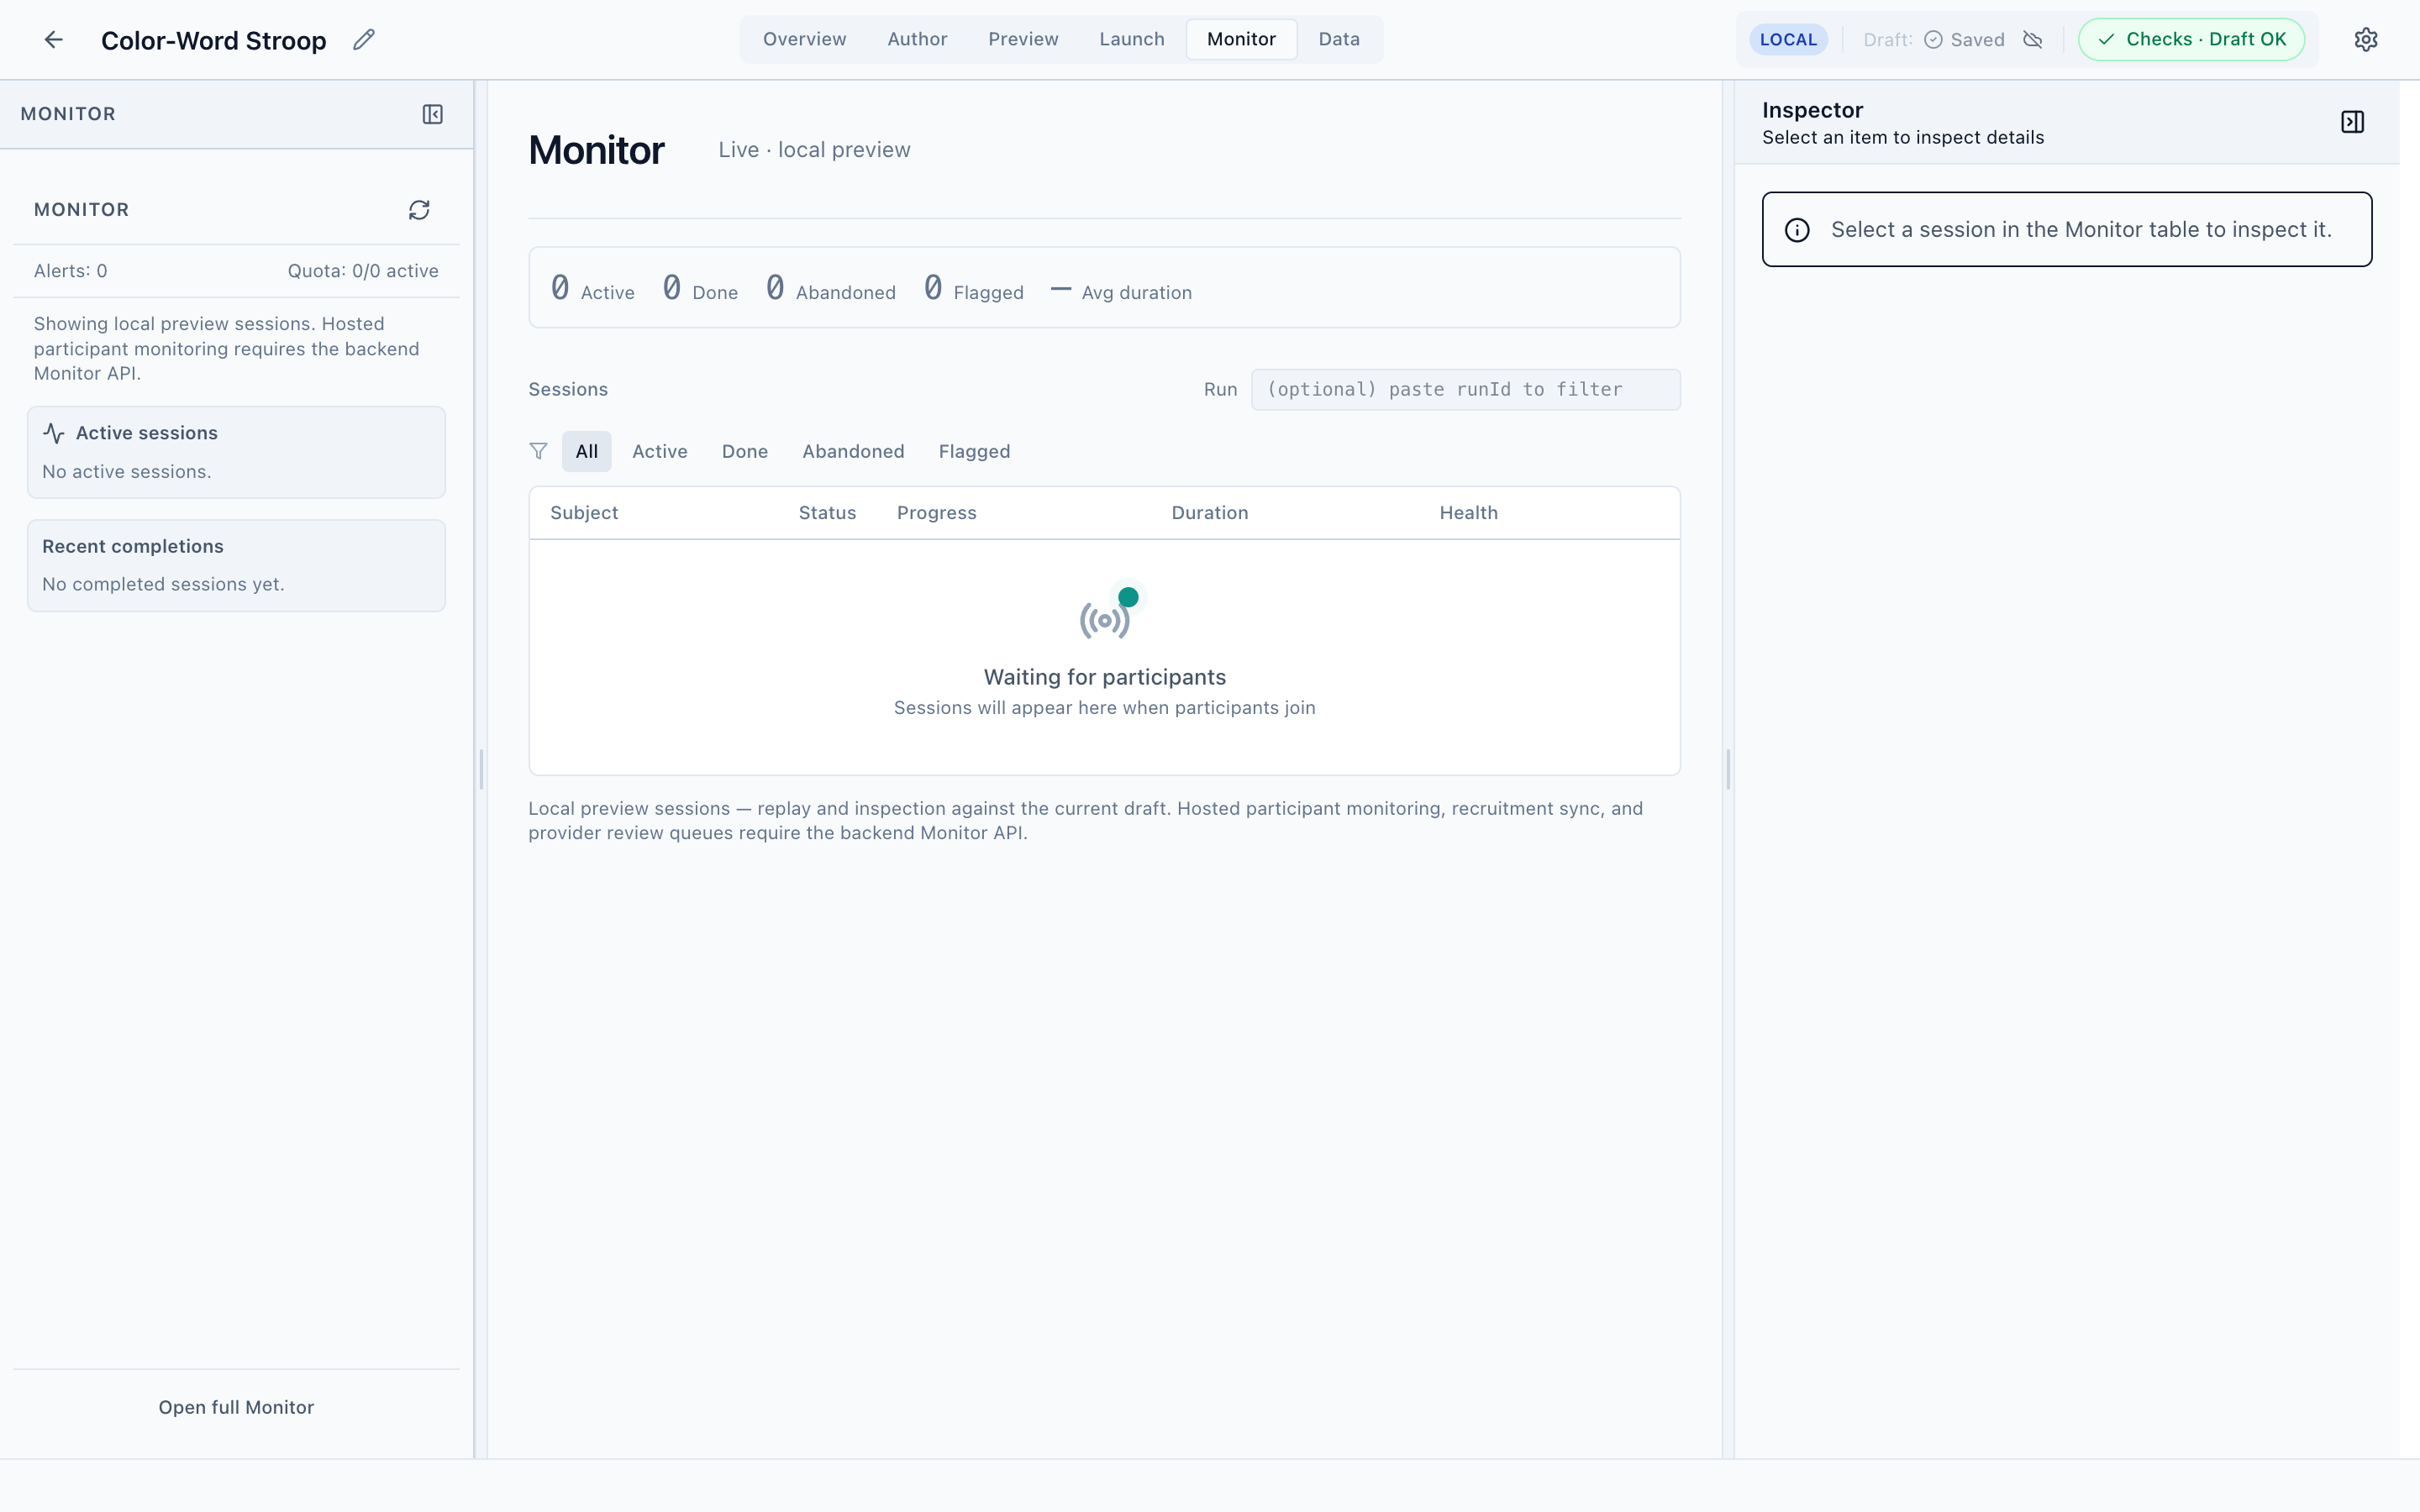Image resolution: width=2420 pixels, height=1512 pixels.
Task: Filter sessions by Active
Action: pos(660,451)
